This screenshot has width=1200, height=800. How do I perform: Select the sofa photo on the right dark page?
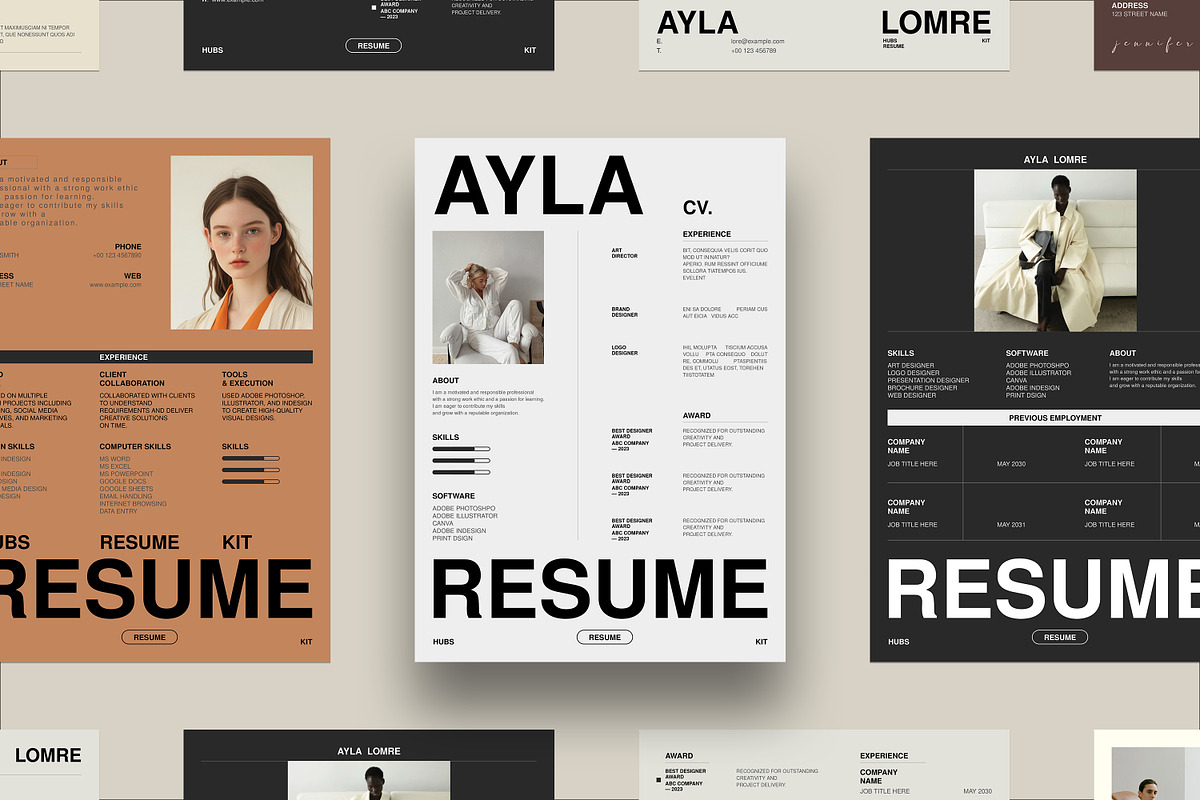click(x=1055, y=250)
